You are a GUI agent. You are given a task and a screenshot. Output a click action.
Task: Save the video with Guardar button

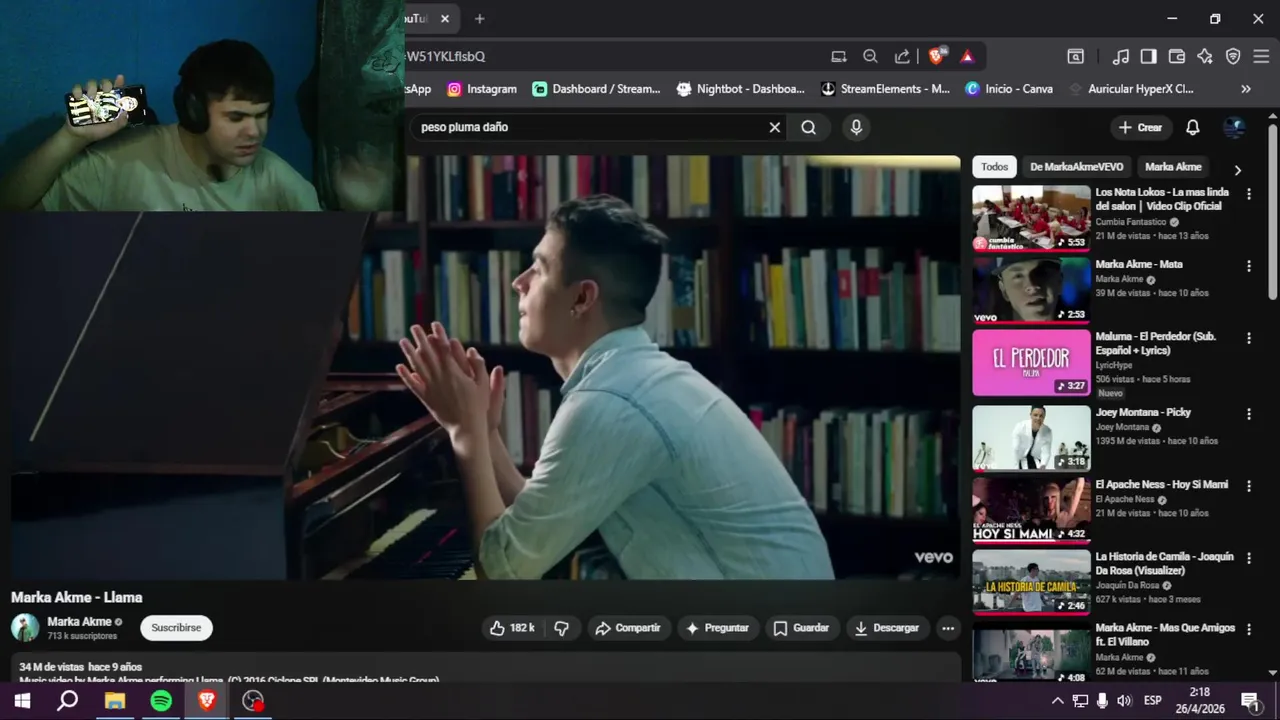(x=801, y=628)
